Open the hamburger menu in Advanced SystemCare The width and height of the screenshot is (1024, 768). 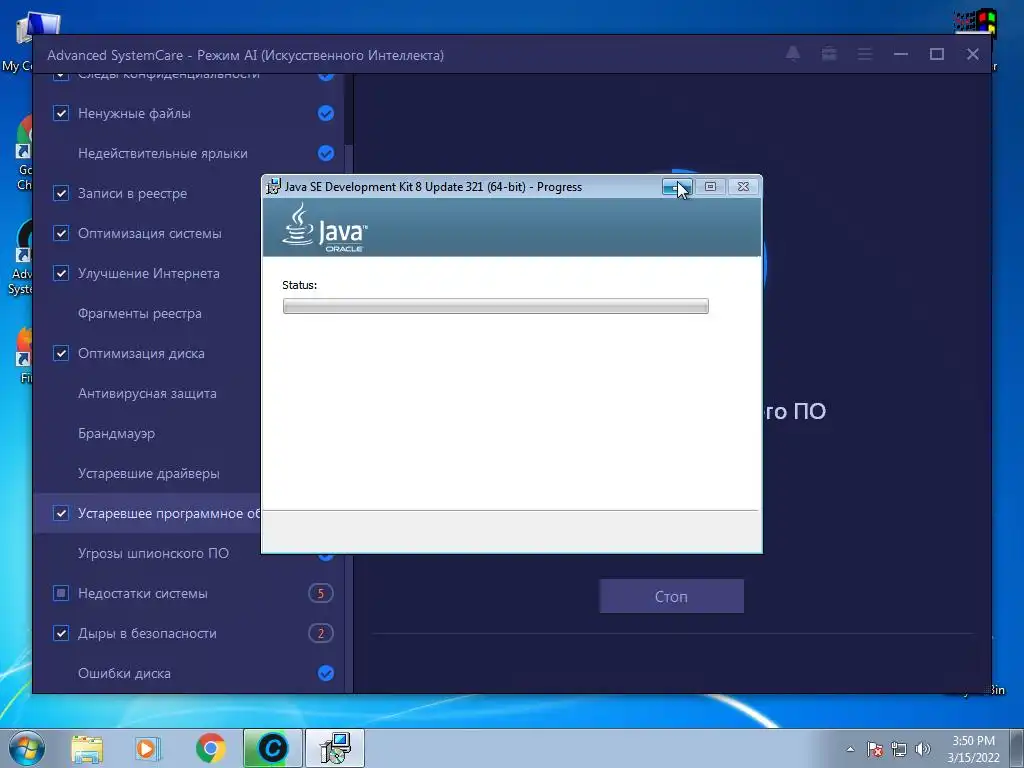(x=865, y=54)
